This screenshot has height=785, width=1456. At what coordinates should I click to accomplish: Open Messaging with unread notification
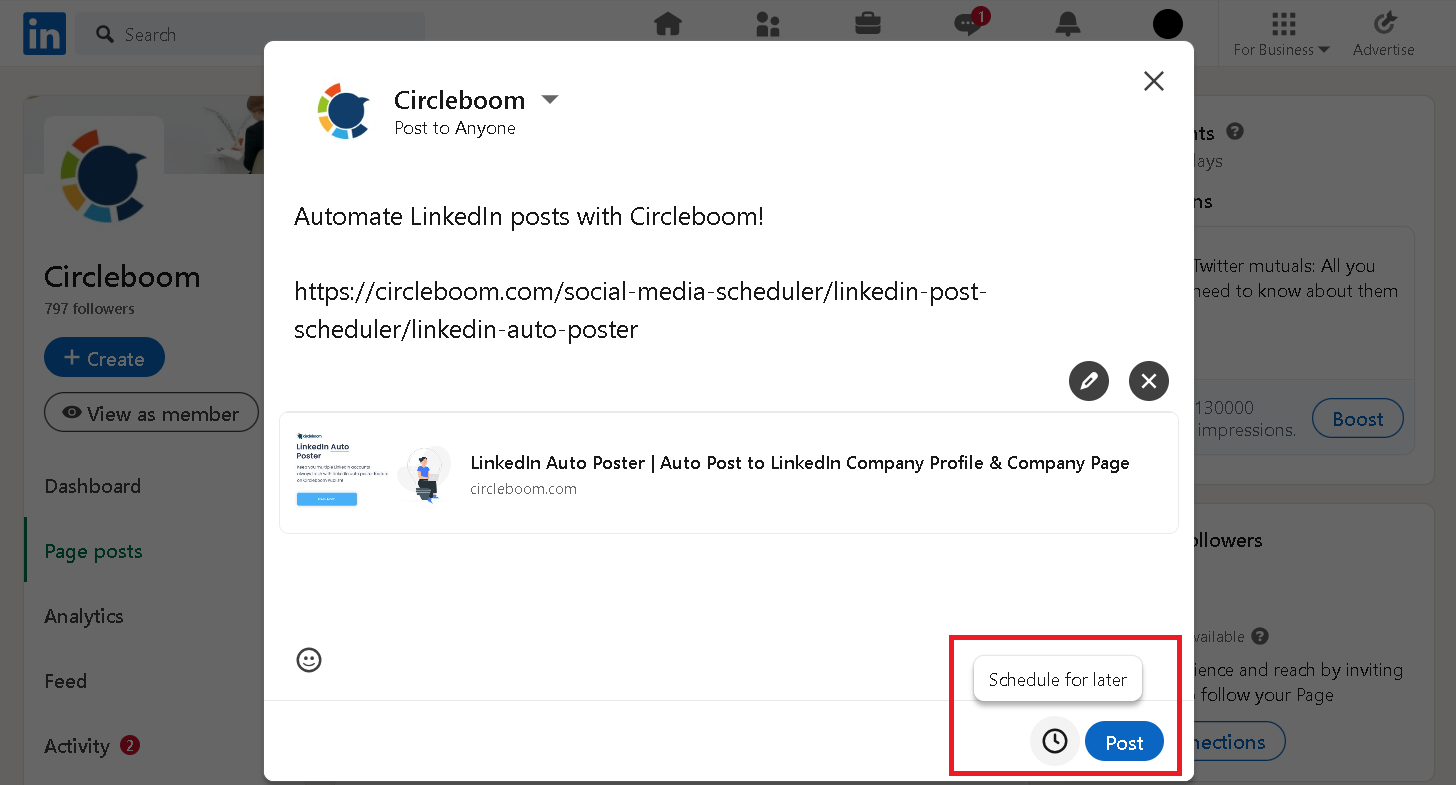coord(968,26)
